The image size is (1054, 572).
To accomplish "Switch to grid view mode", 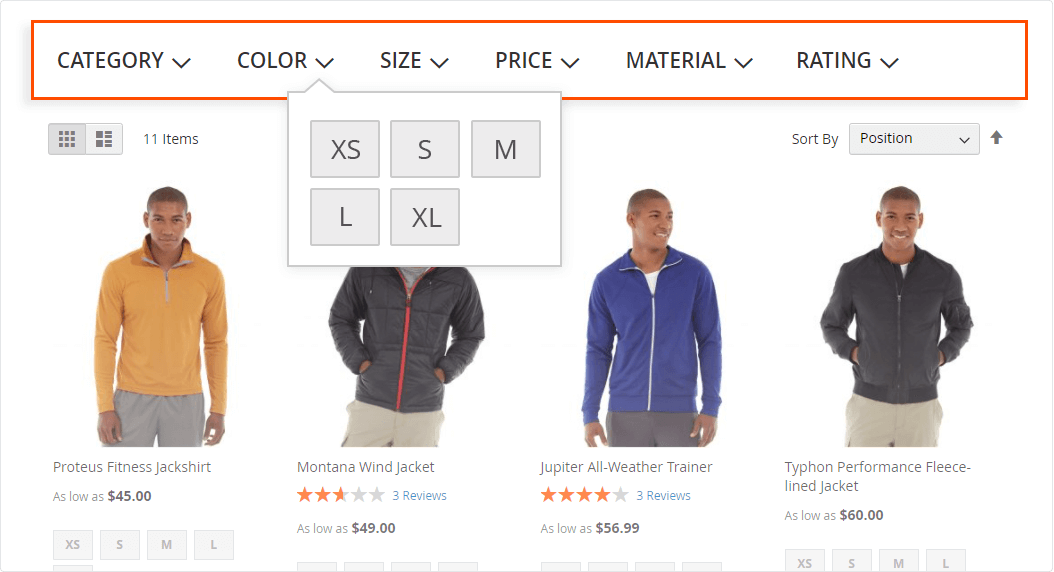I will click(x=67, y=139).
